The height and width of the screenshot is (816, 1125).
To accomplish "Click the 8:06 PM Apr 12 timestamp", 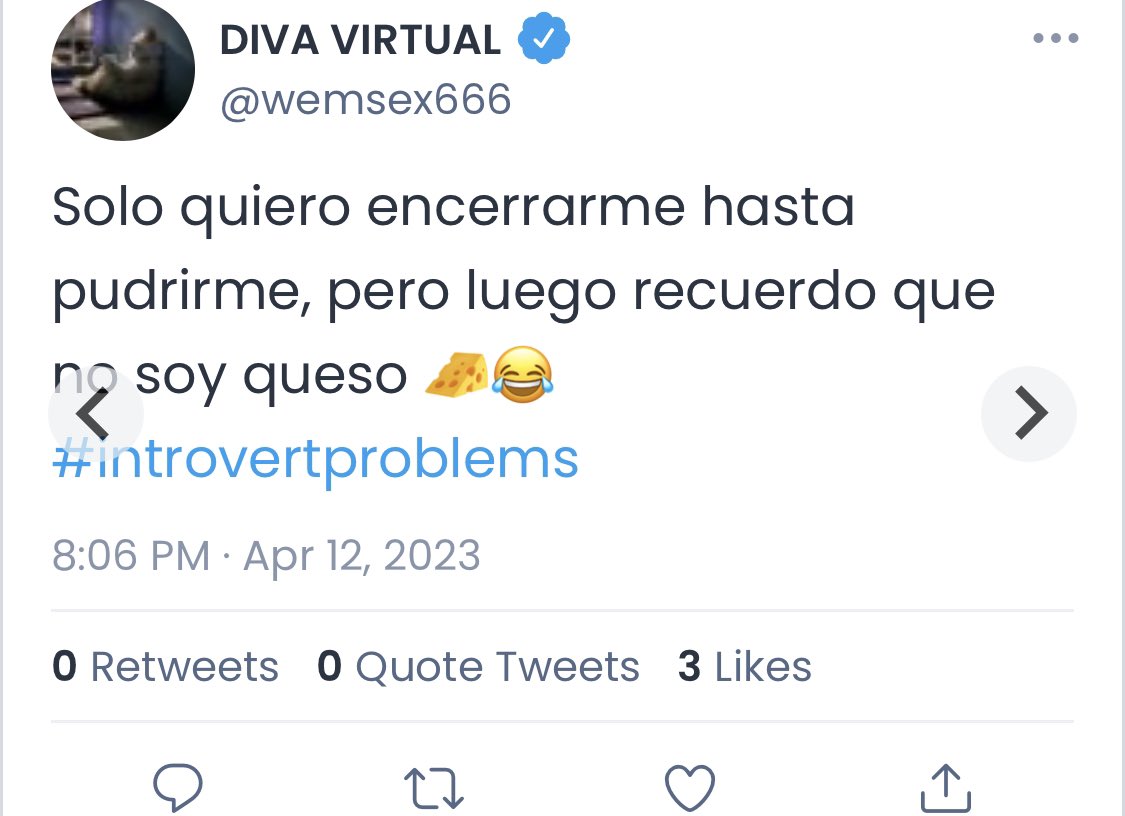I will pos(266,555).
